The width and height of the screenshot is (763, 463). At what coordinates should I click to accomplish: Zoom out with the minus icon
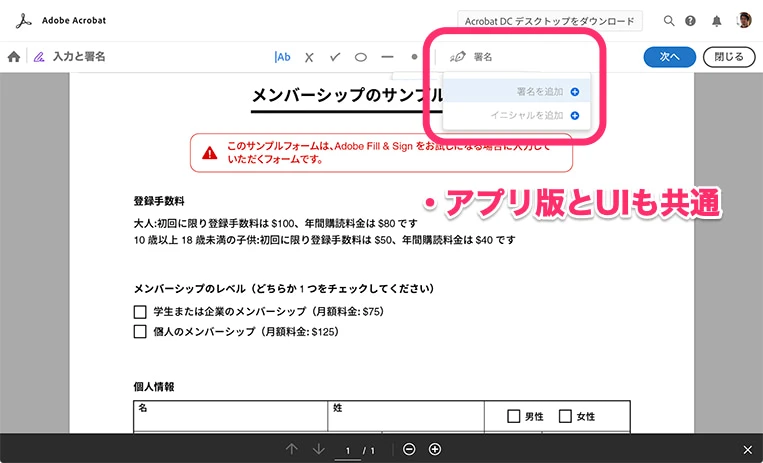(x=409, y=449)
